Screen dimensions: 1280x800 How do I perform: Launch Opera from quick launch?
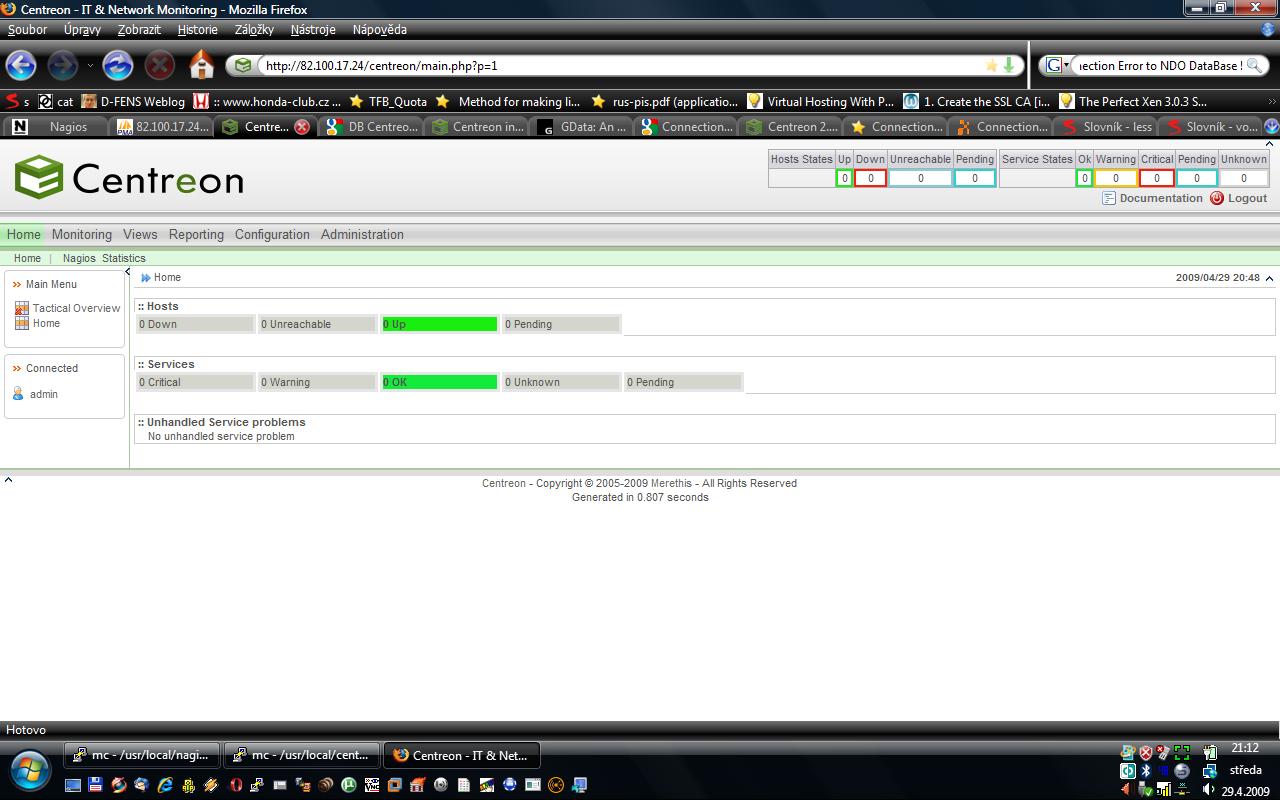point(235,785)
